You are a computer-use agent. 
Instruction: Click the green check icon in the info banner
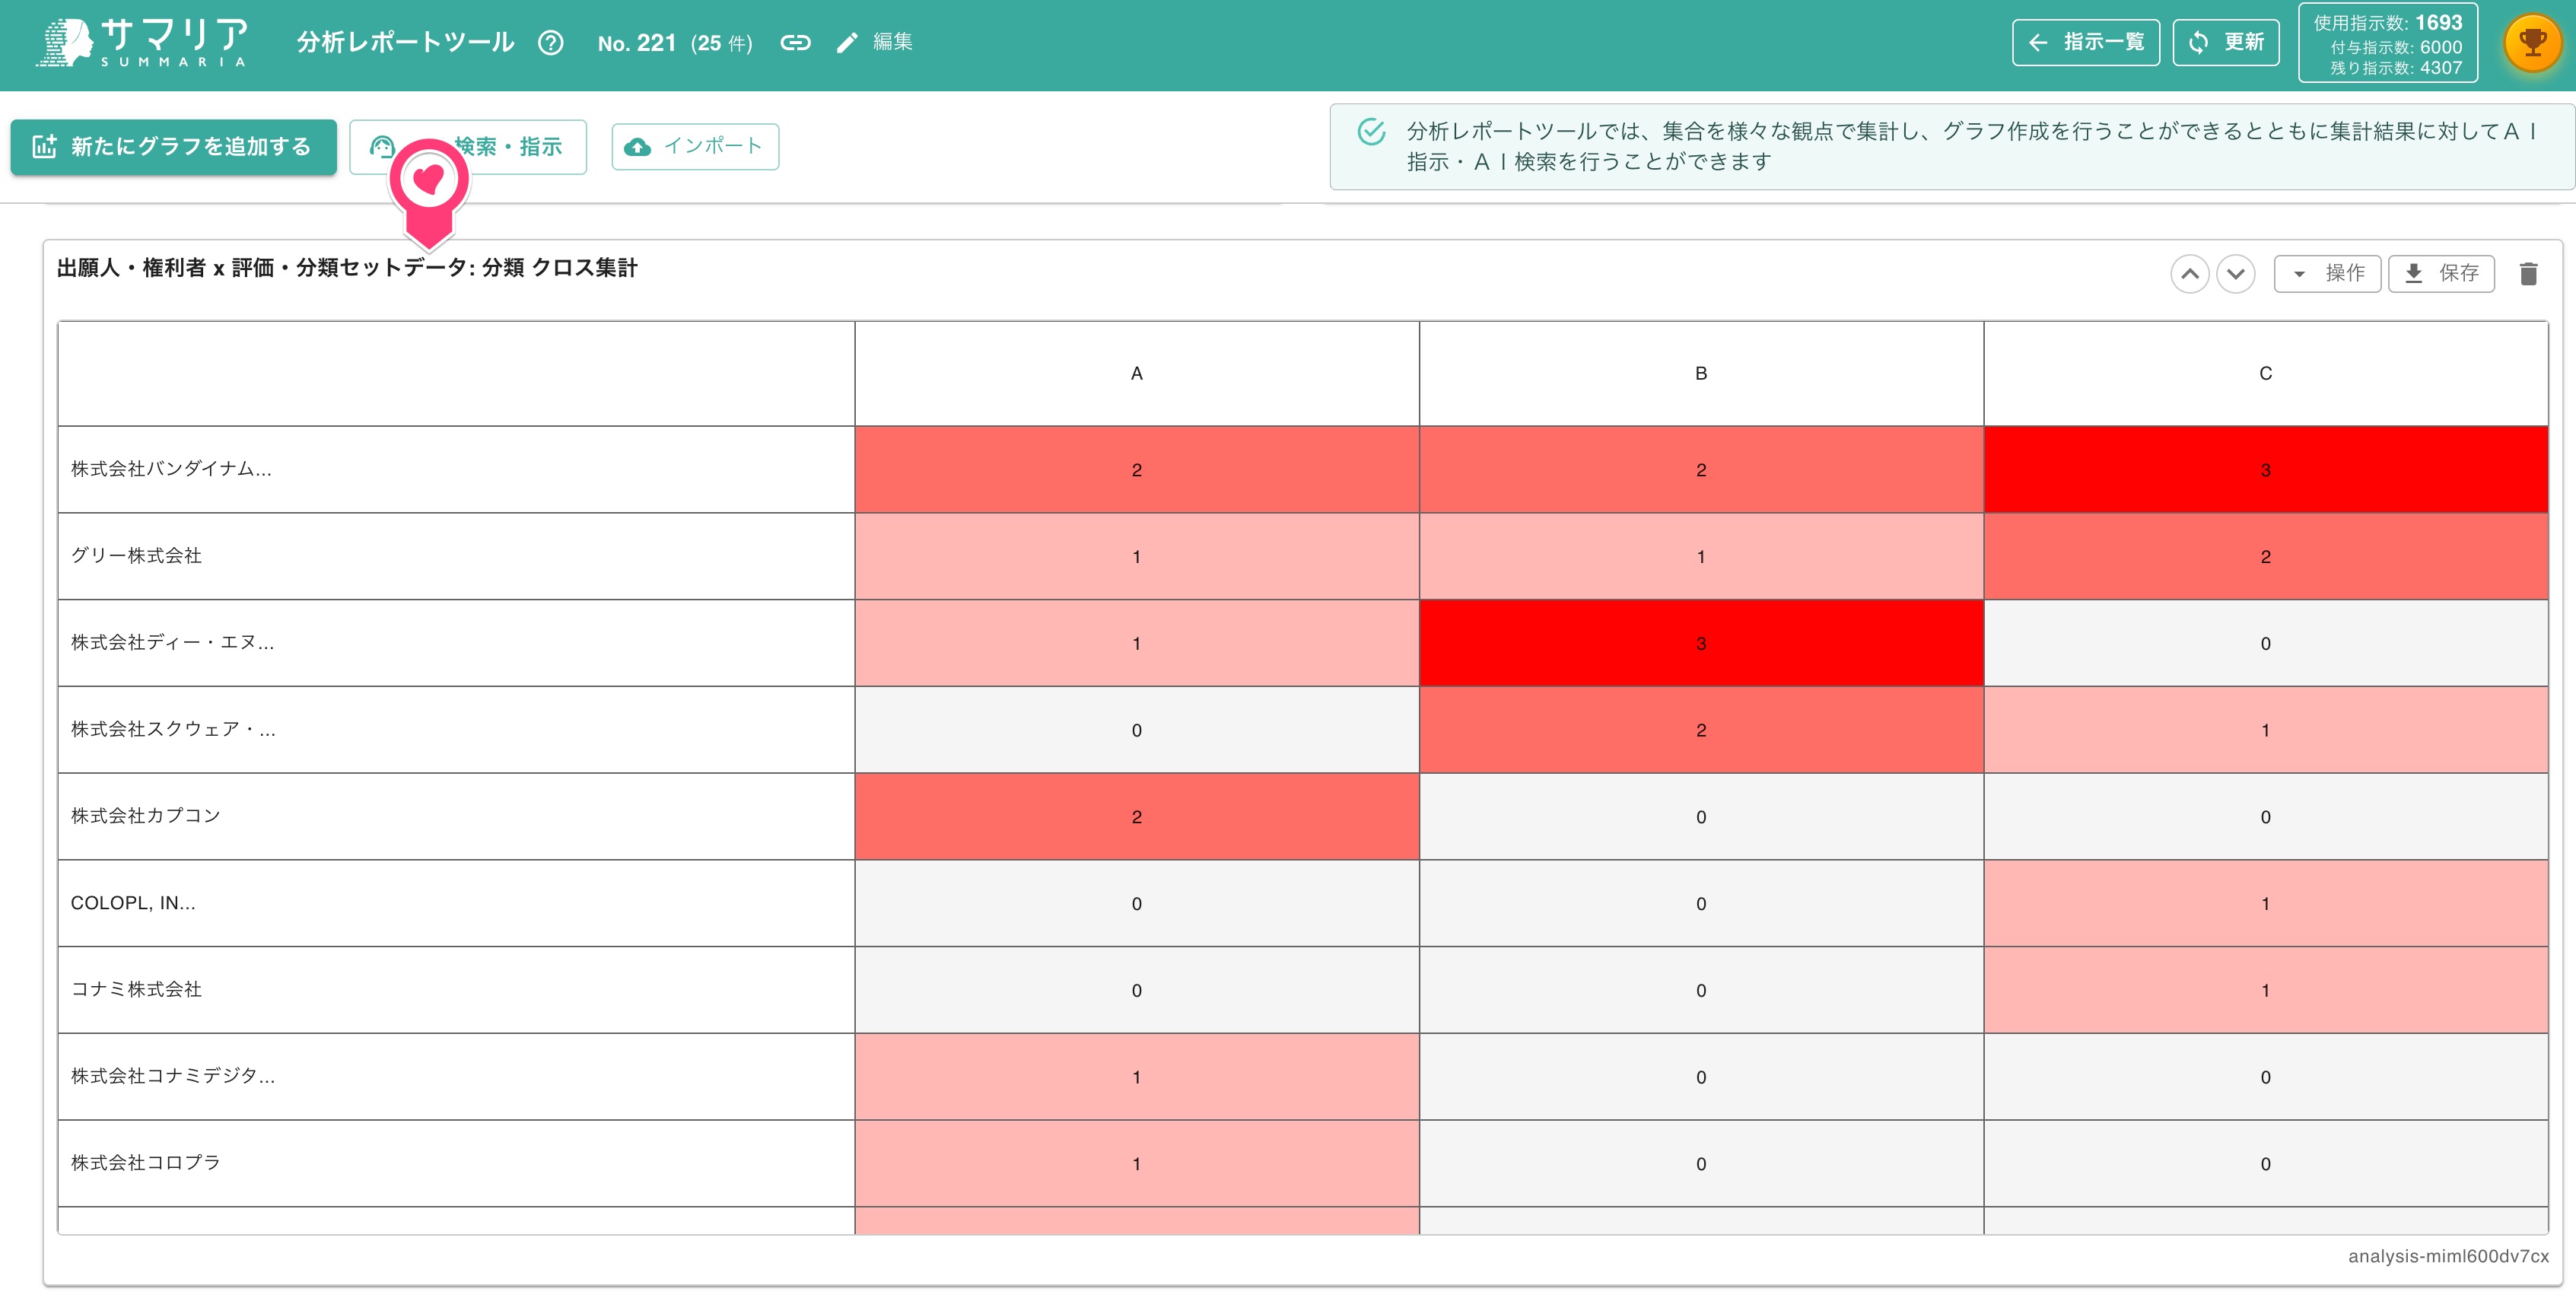(1371, 132)
